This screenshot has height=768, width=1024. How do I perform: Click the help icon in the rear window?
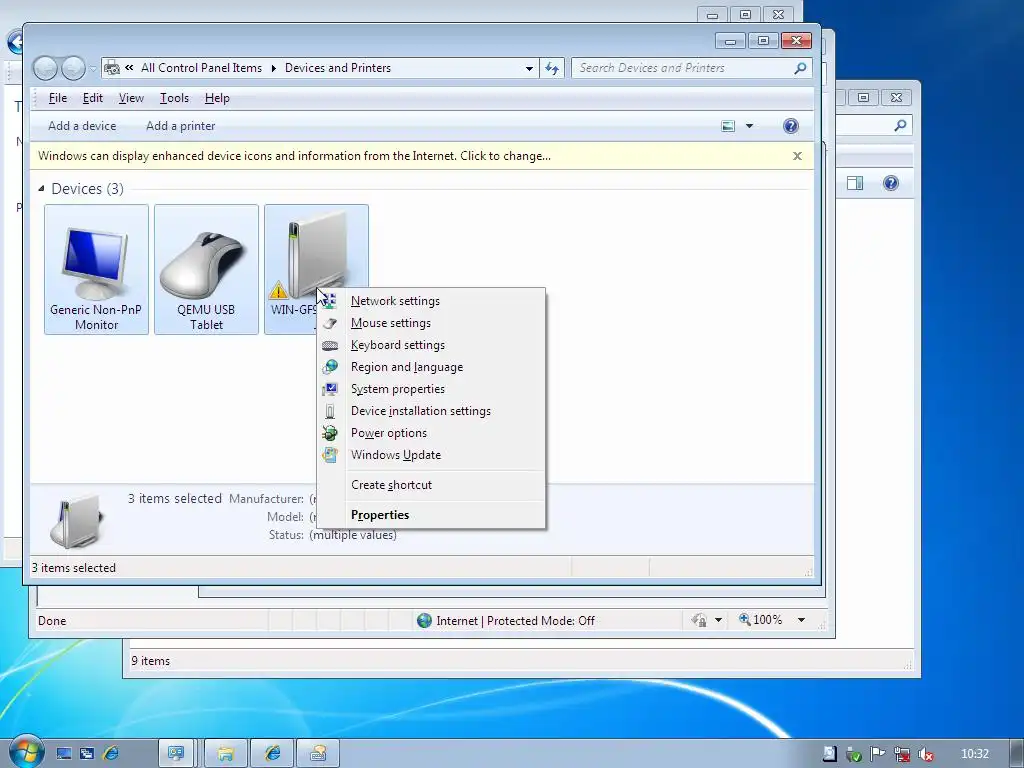click(x=891, y=183)
